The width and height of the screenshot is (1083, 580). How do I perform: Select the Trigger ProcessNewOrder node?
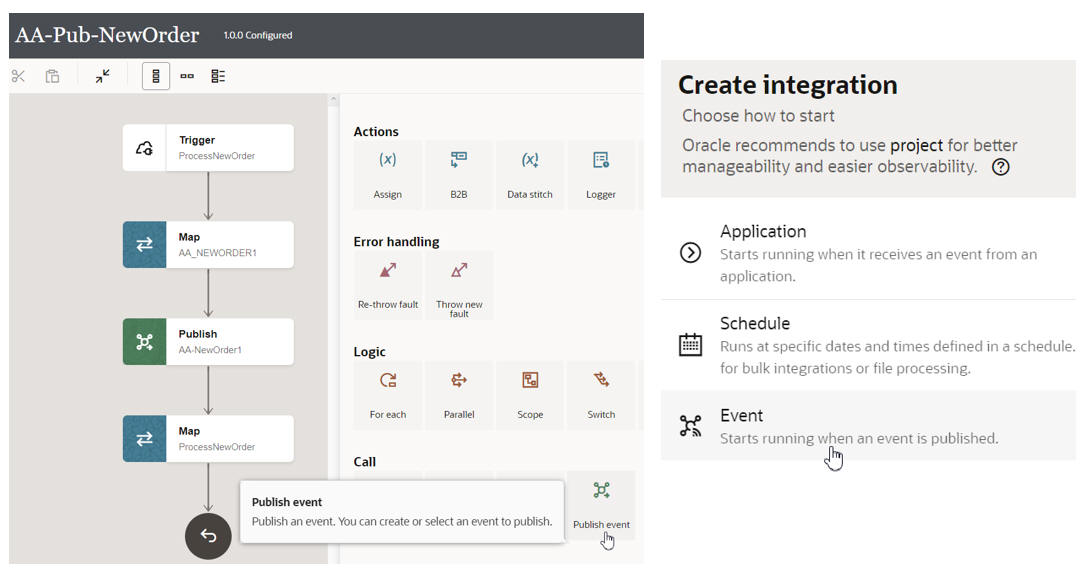coord(208,148)
